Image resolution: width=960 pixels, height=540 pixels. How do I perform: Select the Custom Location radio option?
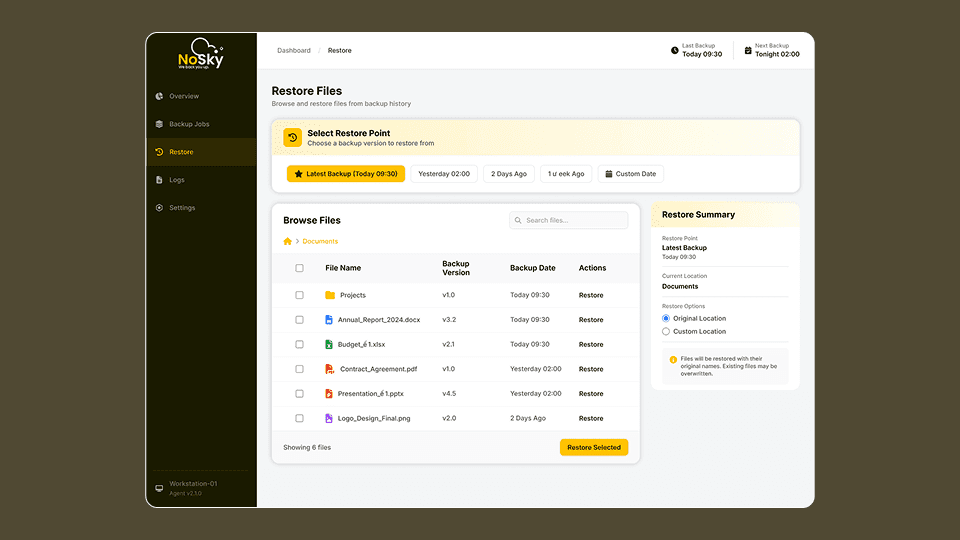click(x=666, y=331)
